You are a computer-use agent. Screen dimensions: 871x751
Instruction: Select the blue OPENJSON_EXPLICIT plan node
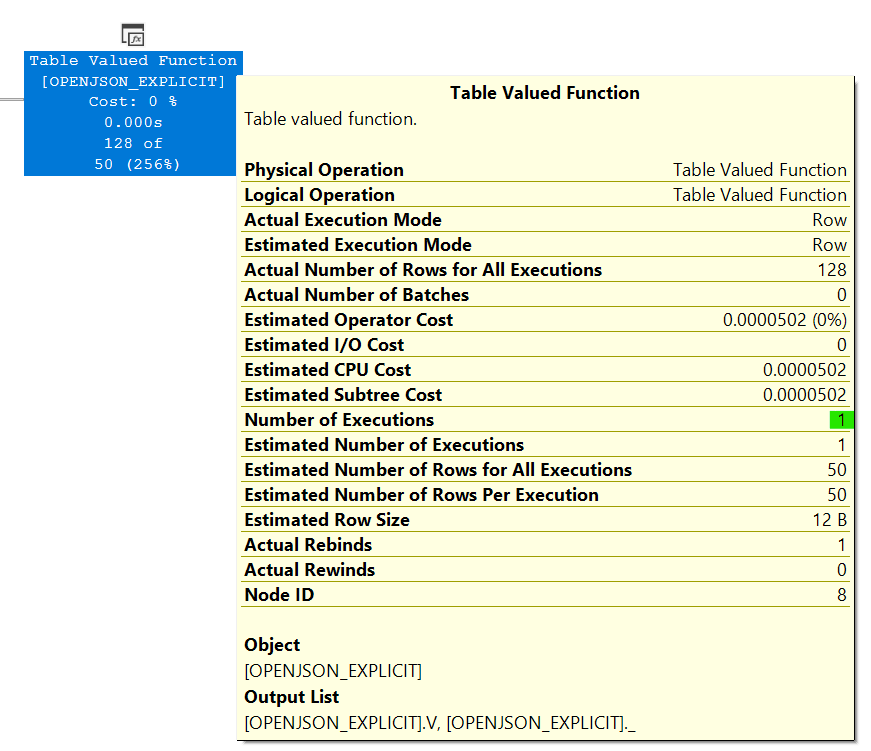[133, 113]
